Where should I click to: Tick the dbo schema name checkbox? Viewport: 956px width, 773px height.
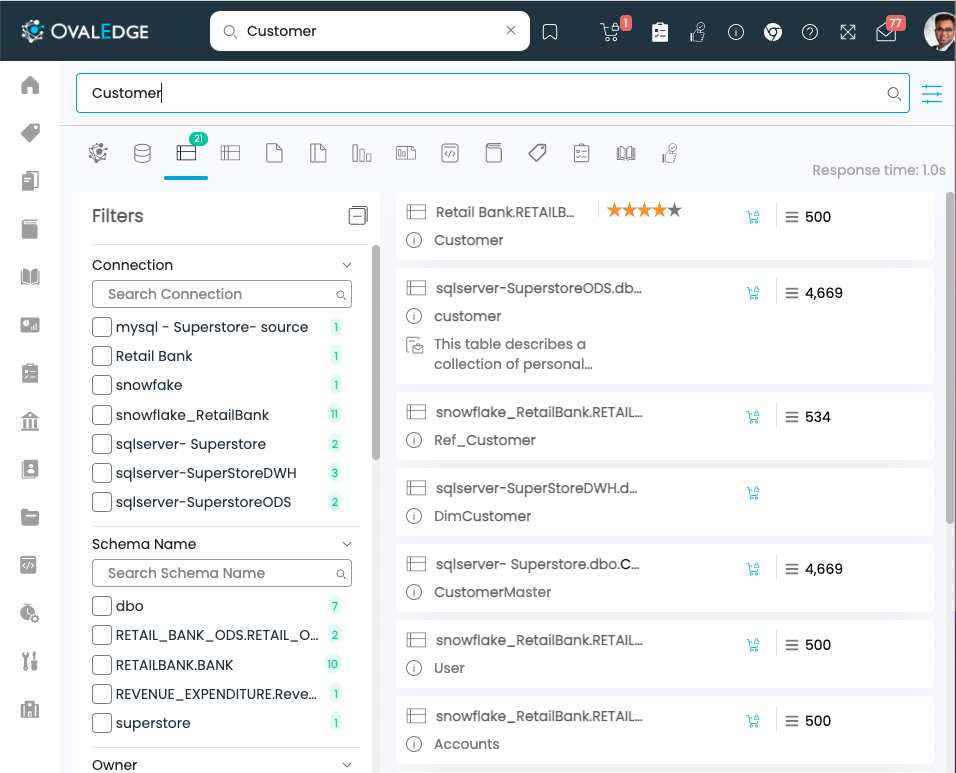[x=101, y=606]
